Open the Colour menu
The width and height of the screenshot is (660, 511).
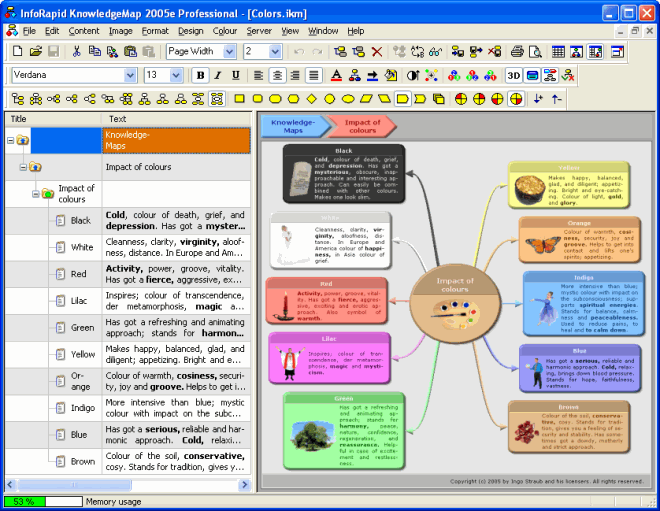[x=225, y=31]
